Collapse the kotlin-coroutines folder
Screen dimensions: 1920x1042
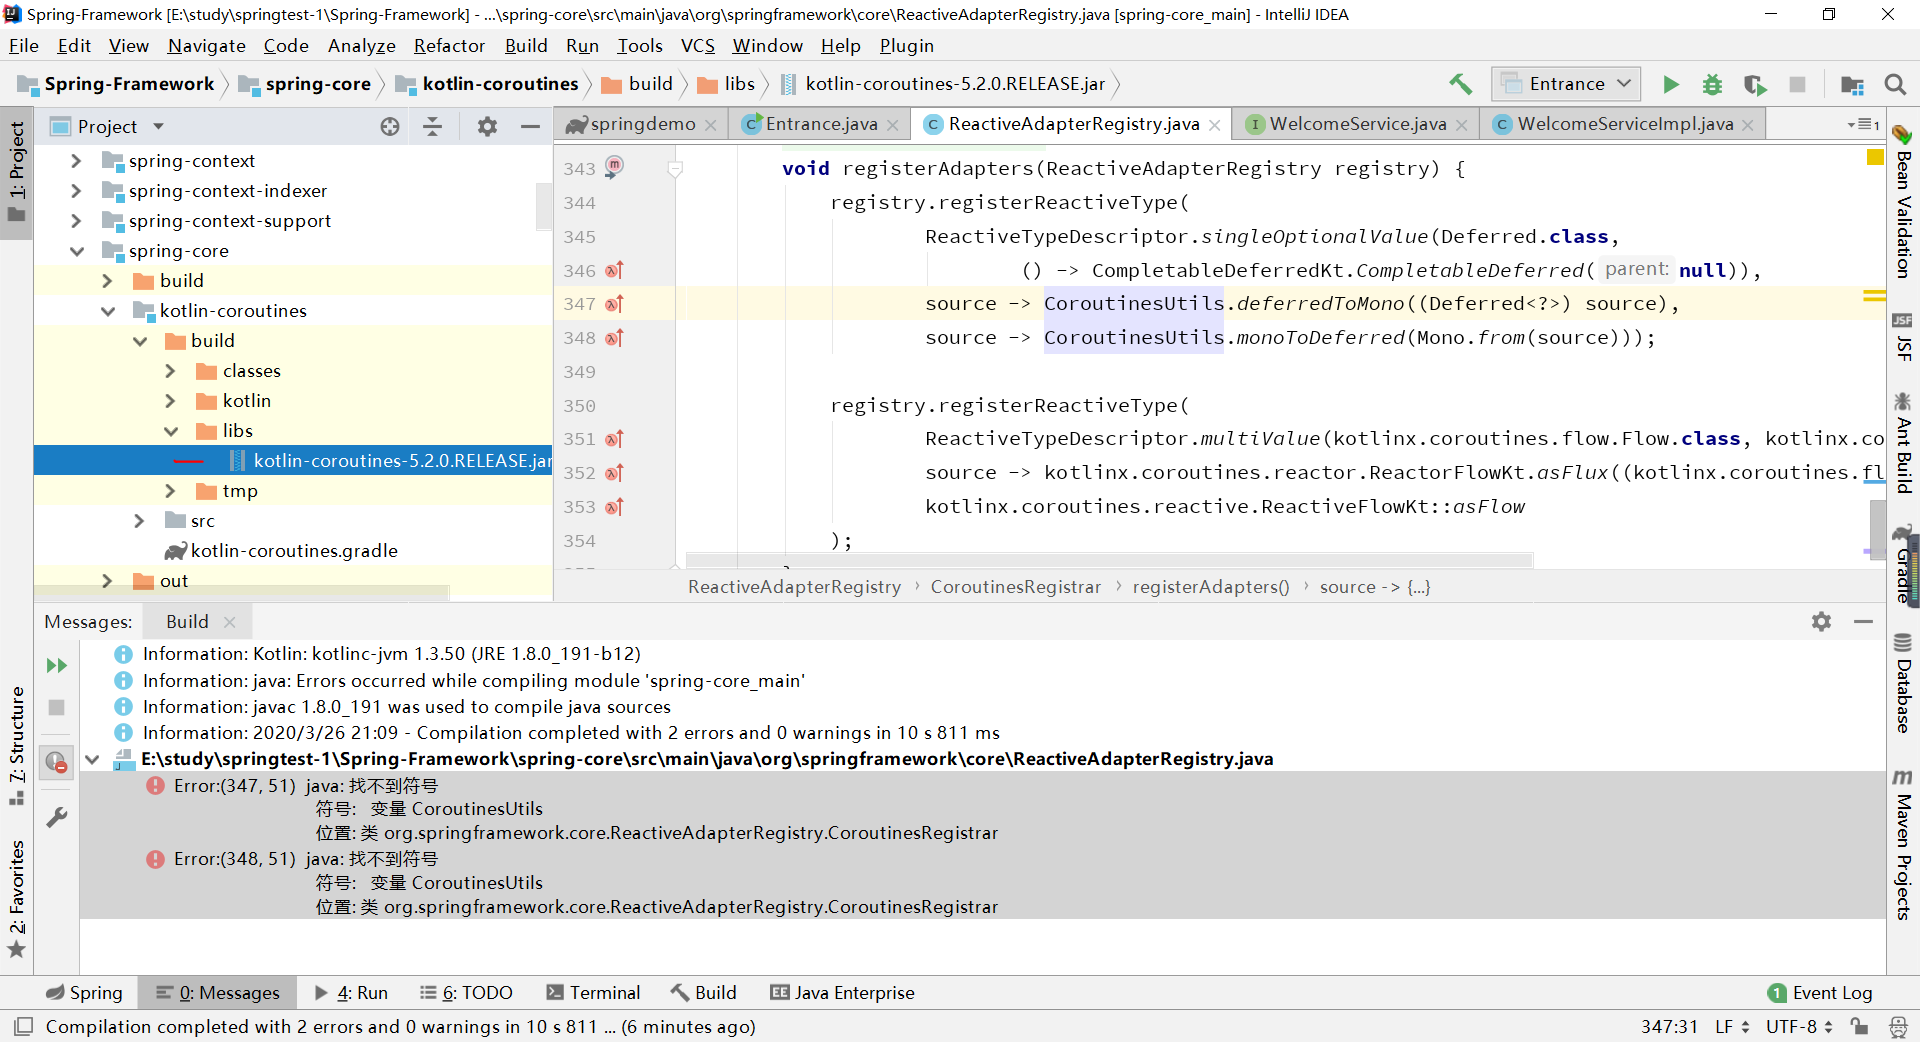pos(107,311)
